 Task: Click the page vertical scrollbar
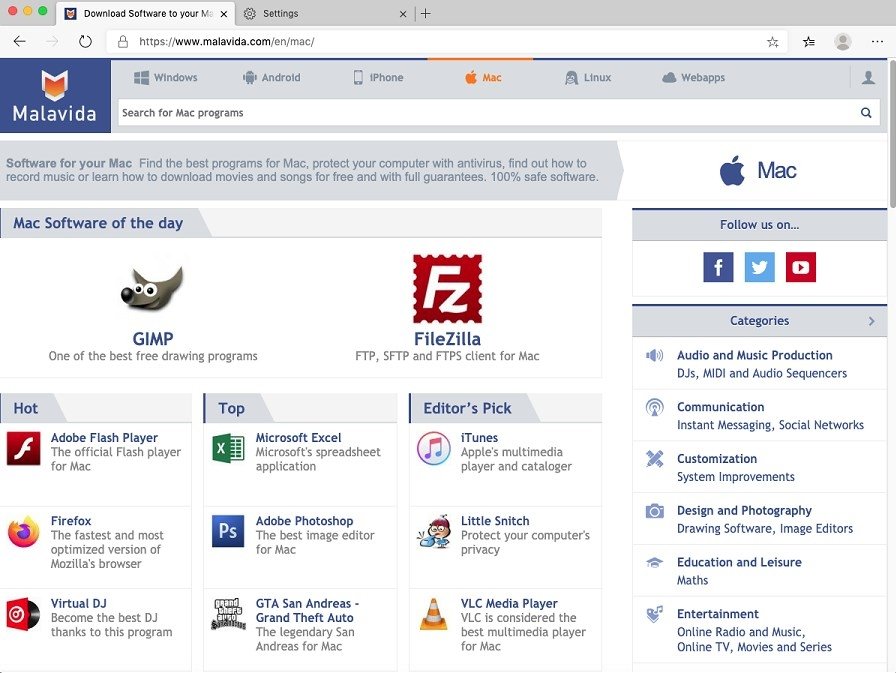pyautogui.click(x=892, y=134)
